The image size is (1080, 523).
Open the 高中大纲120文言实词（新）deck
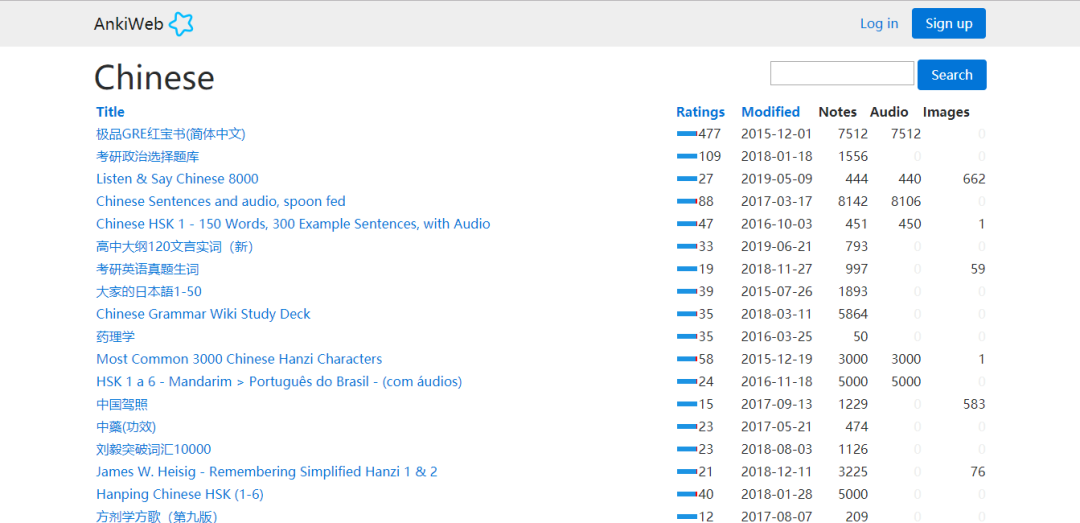(174, 247)
